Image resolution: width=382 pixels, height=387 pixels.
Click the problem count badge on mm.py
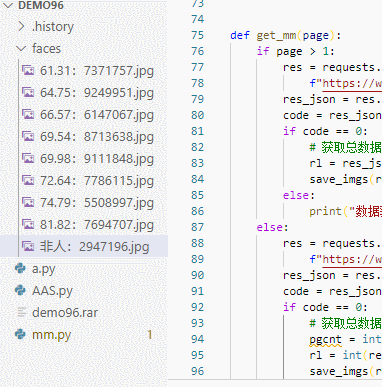pos(150,334)
